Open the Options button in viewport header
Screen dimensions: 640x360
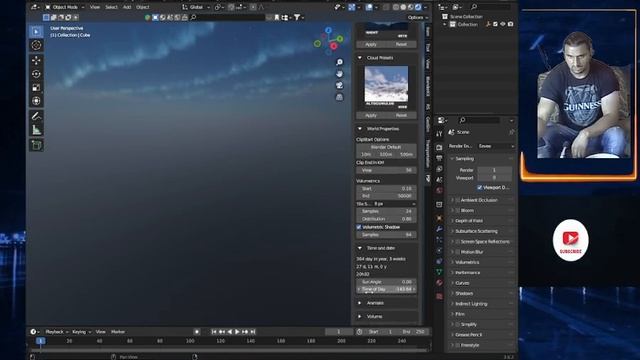pos(418,18)
